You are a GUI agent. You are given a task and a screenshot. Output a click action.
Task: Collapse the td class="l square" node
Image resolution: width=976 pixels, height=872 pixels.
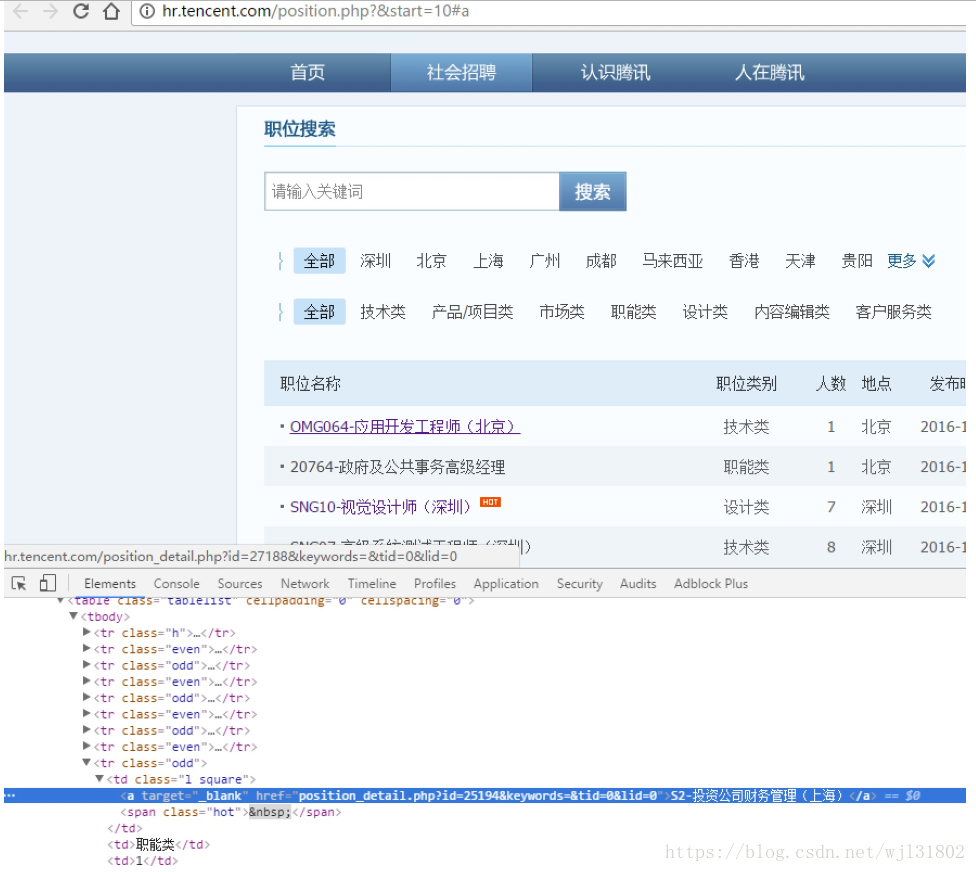point(100,779)
